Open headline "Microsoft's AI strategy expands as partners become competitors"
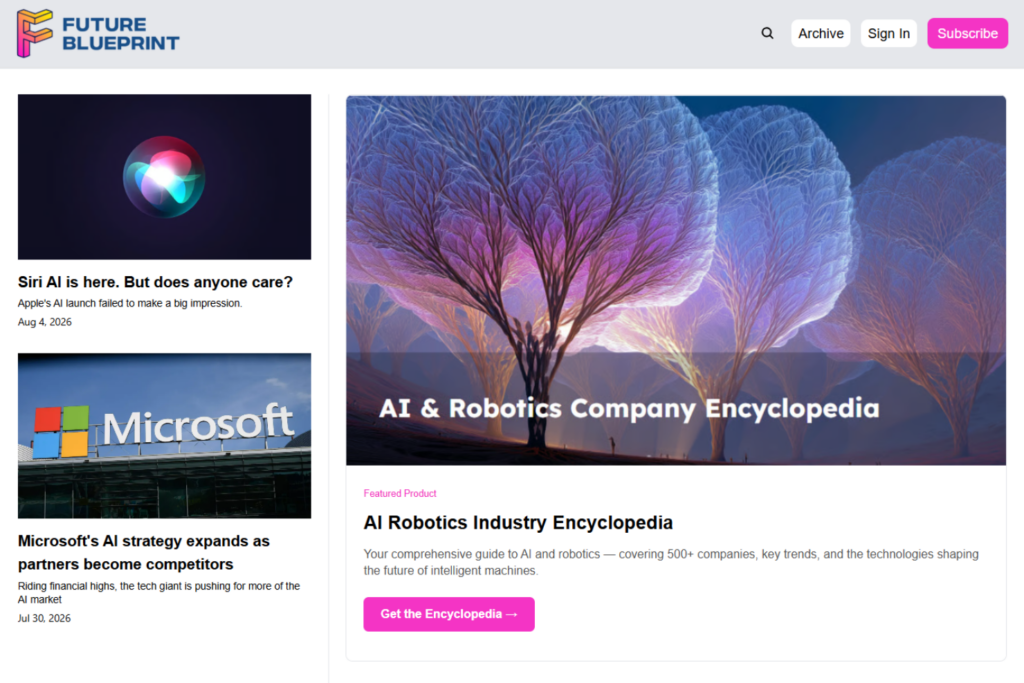This screenshot has height=683, width=1024. [144, 552]
